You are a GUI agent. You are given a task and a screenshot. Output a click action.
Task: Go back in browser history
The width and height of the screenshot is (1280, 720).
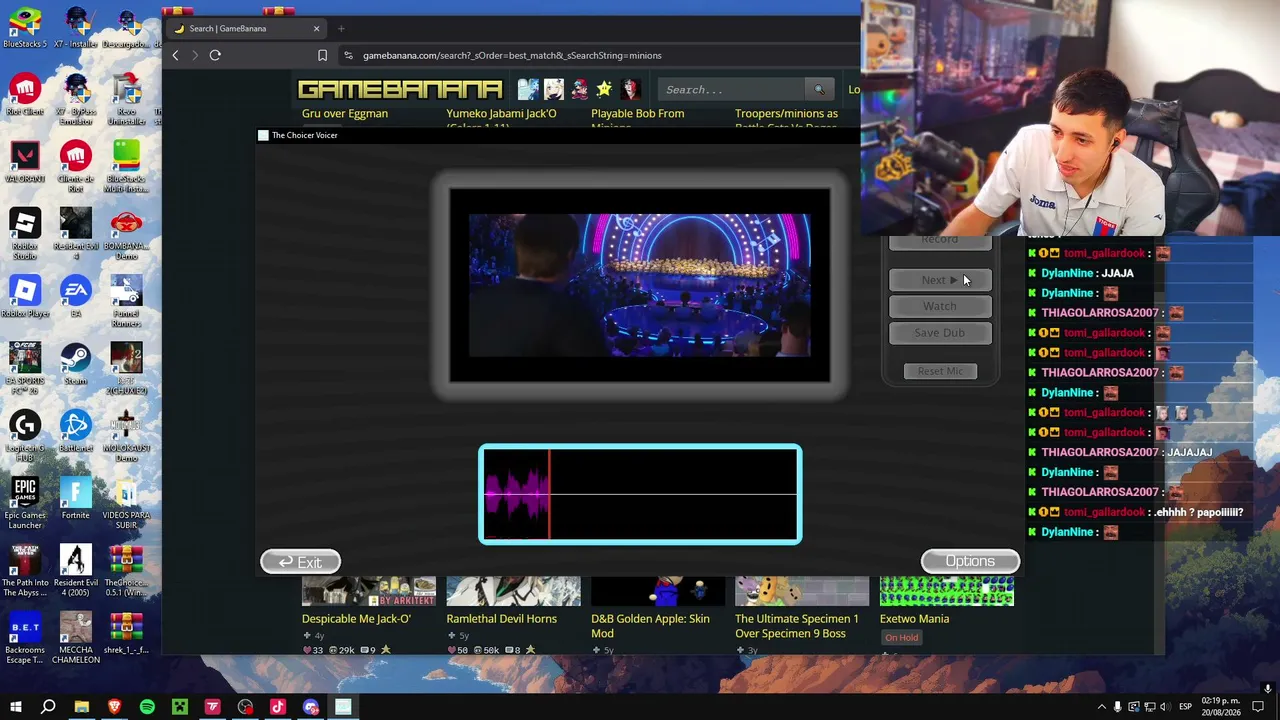[x=175, y=55]
